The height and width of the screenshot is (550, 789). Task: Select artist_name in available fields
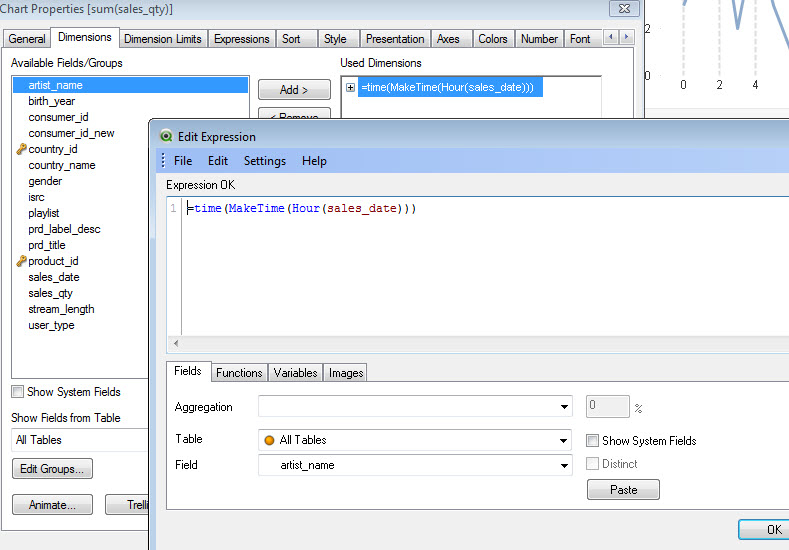click(x=131, y=85)
